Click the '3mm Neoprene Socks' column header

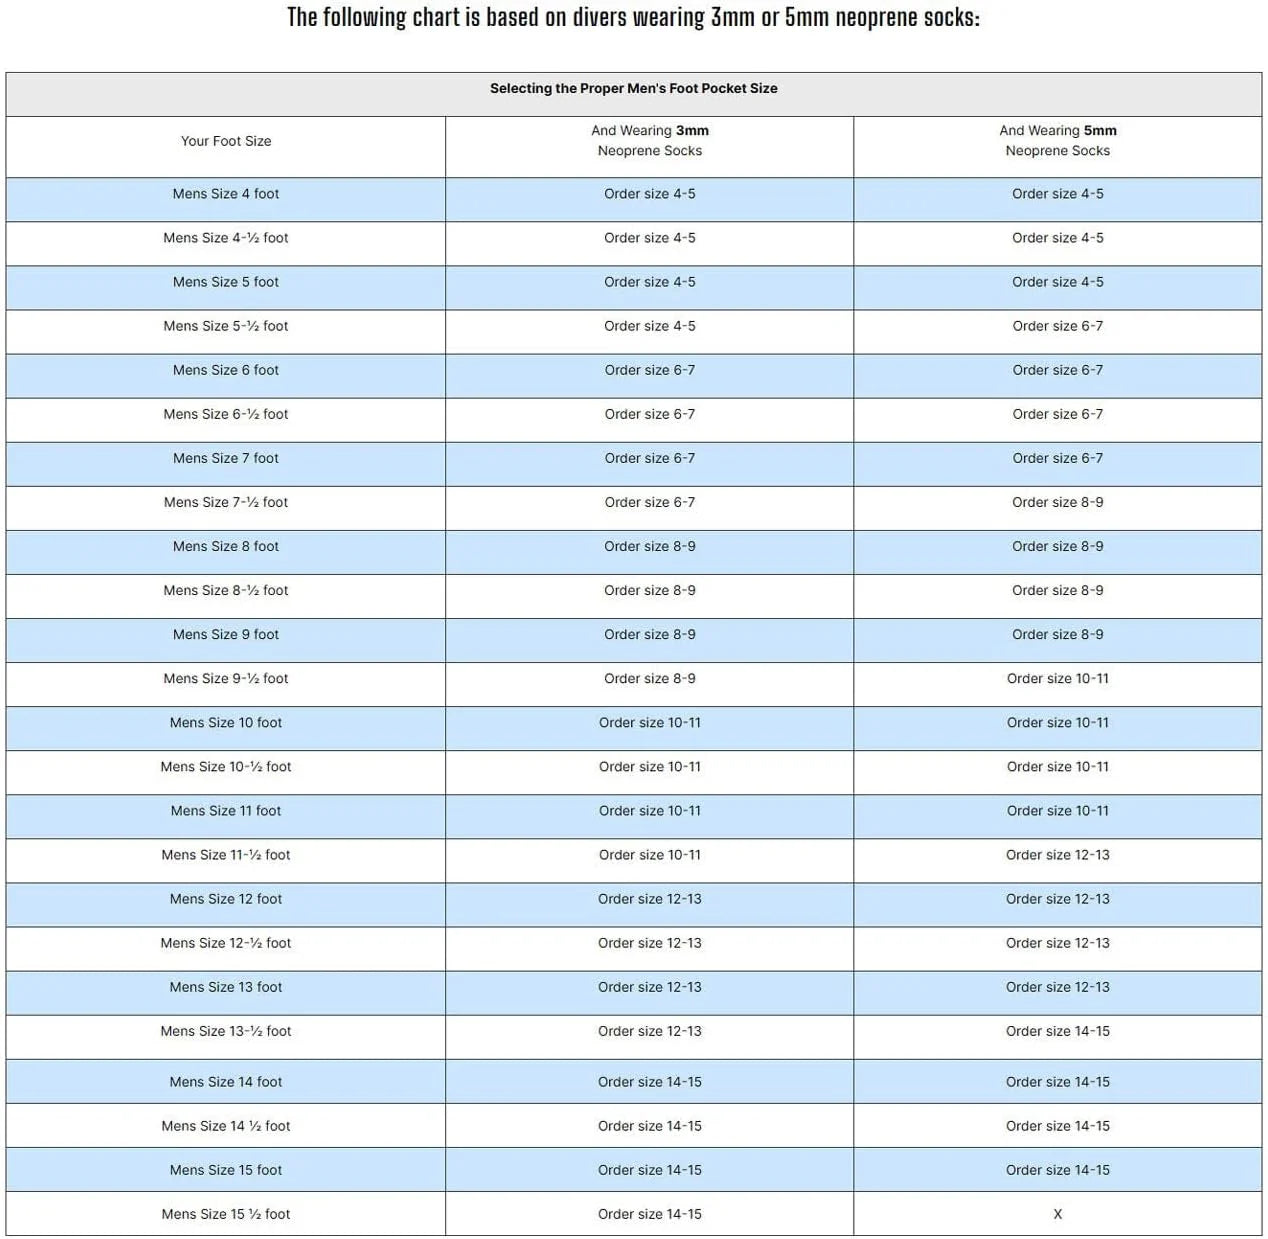coord(650,141)
